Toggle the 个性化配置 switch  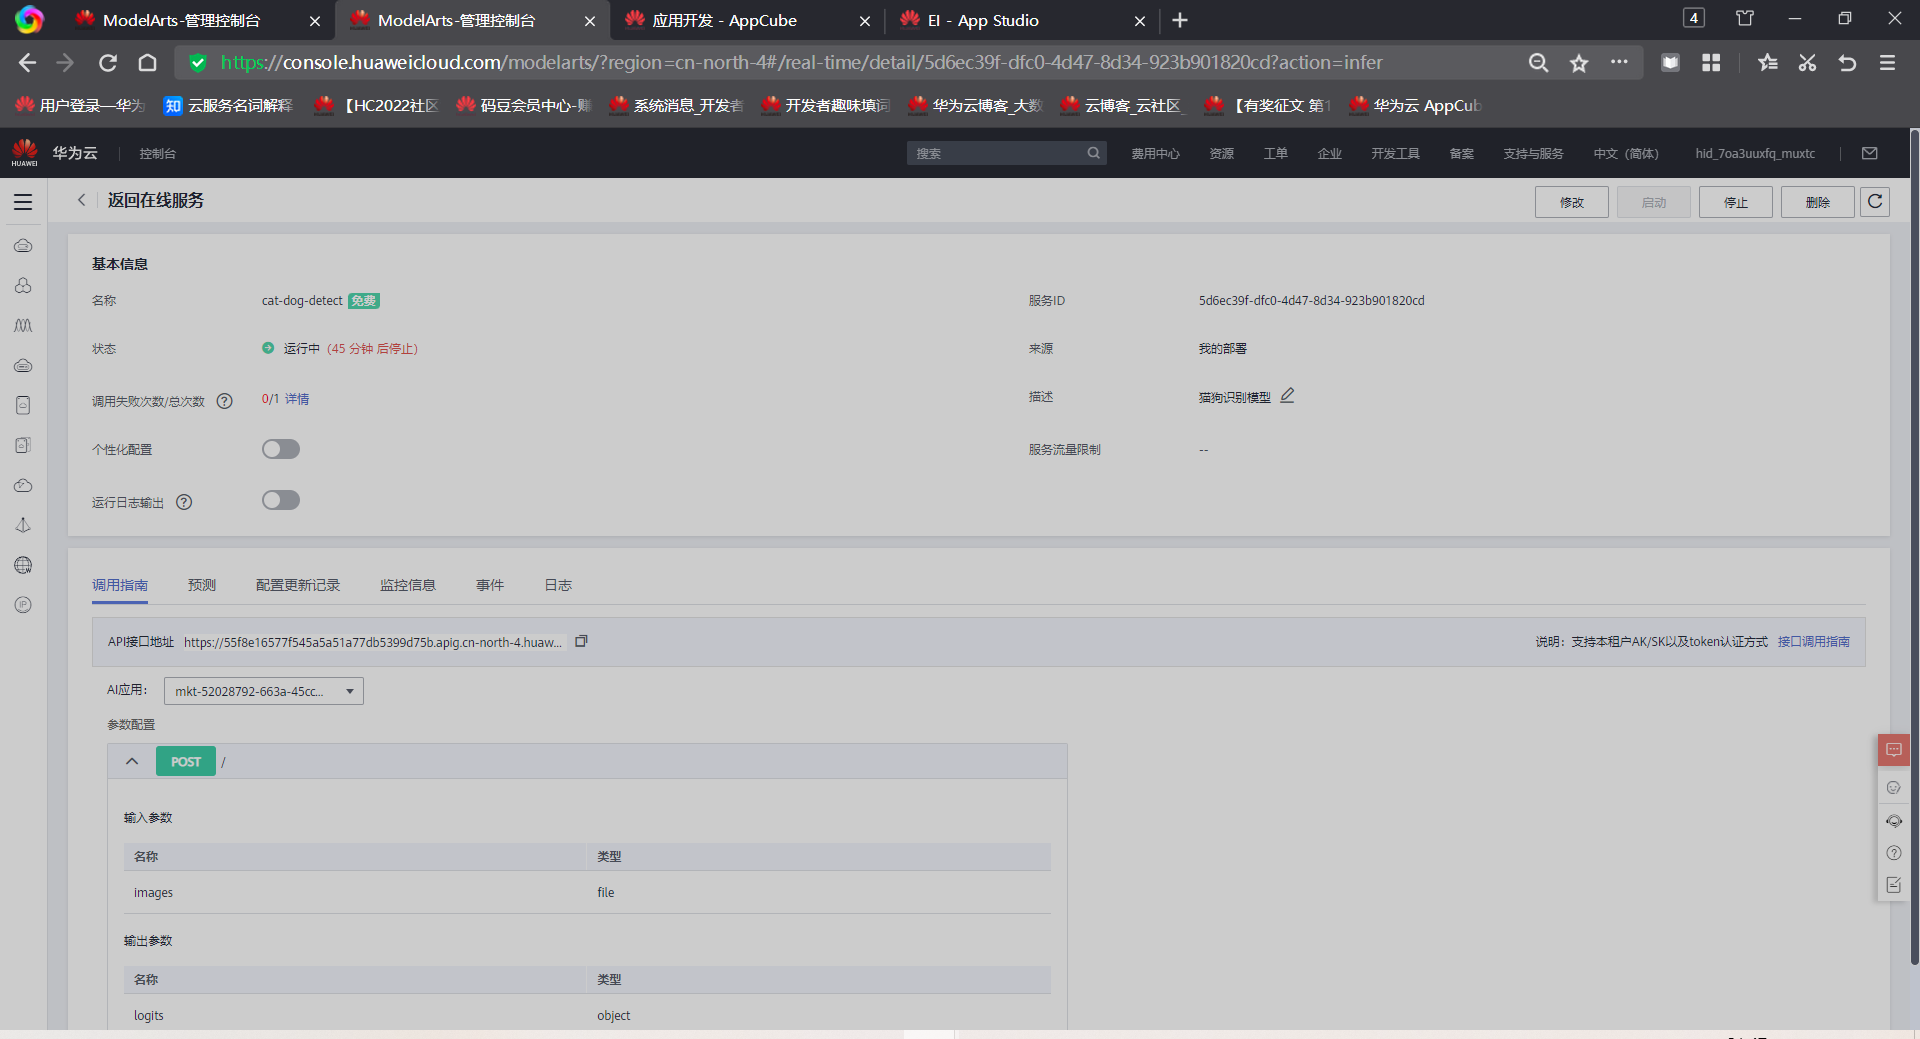(281, 449)
